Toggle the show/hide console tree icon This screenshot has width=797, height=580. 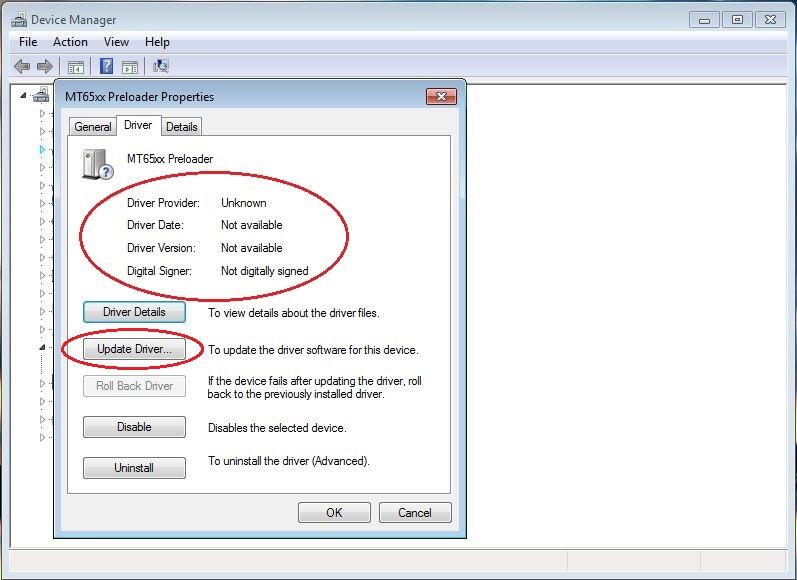coord(76,67)
